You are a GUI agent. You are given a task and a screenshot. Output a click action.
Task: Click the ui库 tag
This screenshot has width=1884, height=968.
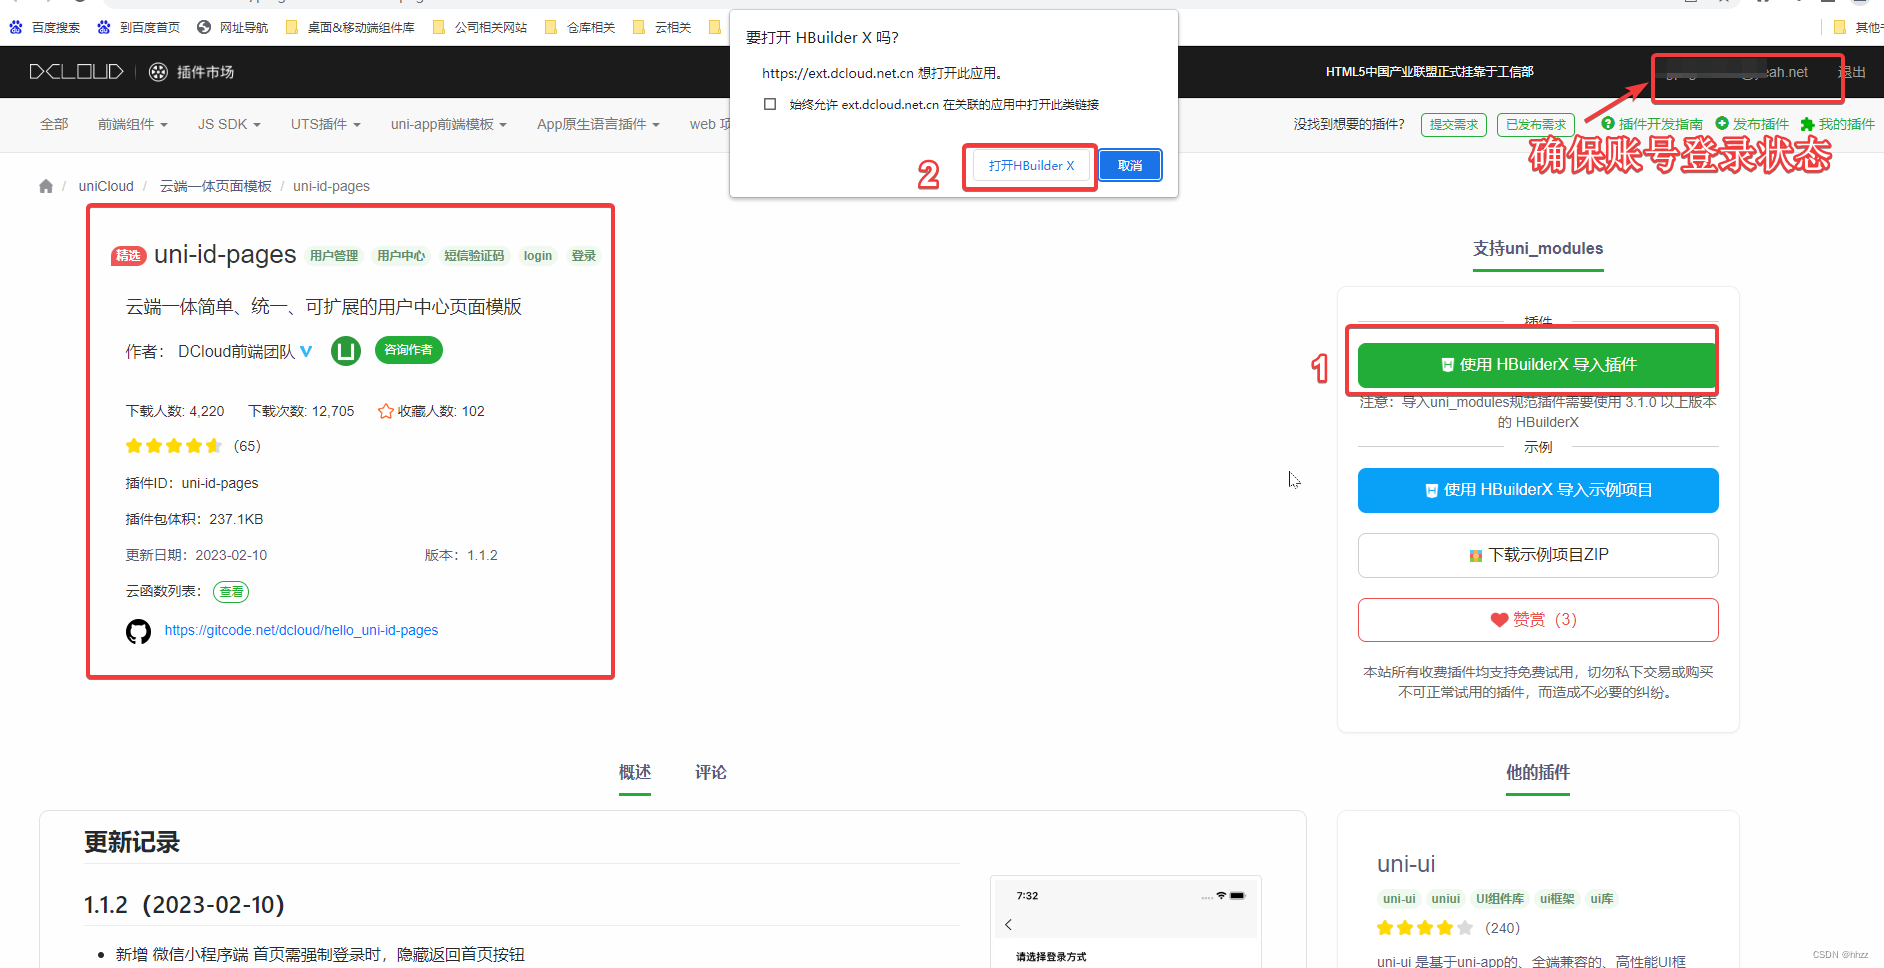tap(1602, 899)
